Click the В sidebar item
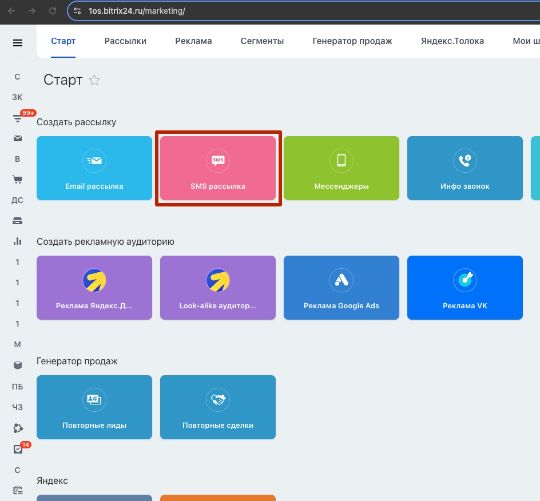The height and width of the screenshot is (501, 540). [x=18, y=159]
